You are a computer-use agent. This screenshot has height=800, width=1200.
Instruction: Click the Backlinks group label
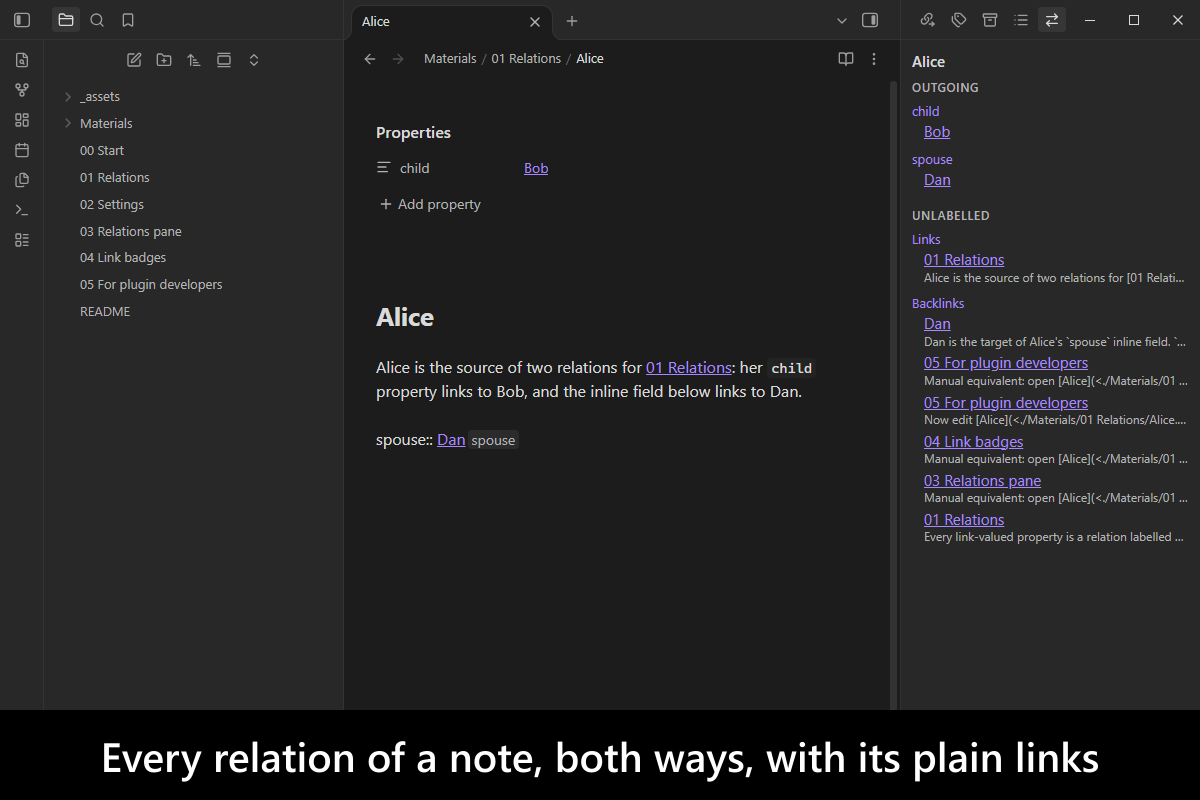[938, 303]
